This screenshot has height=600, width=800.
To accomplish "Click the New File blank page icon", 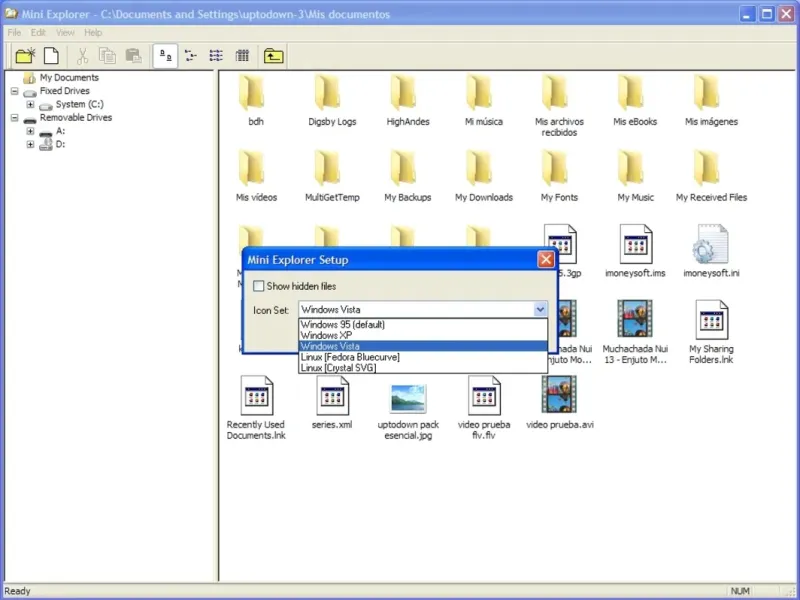I will tap(51, 56).
